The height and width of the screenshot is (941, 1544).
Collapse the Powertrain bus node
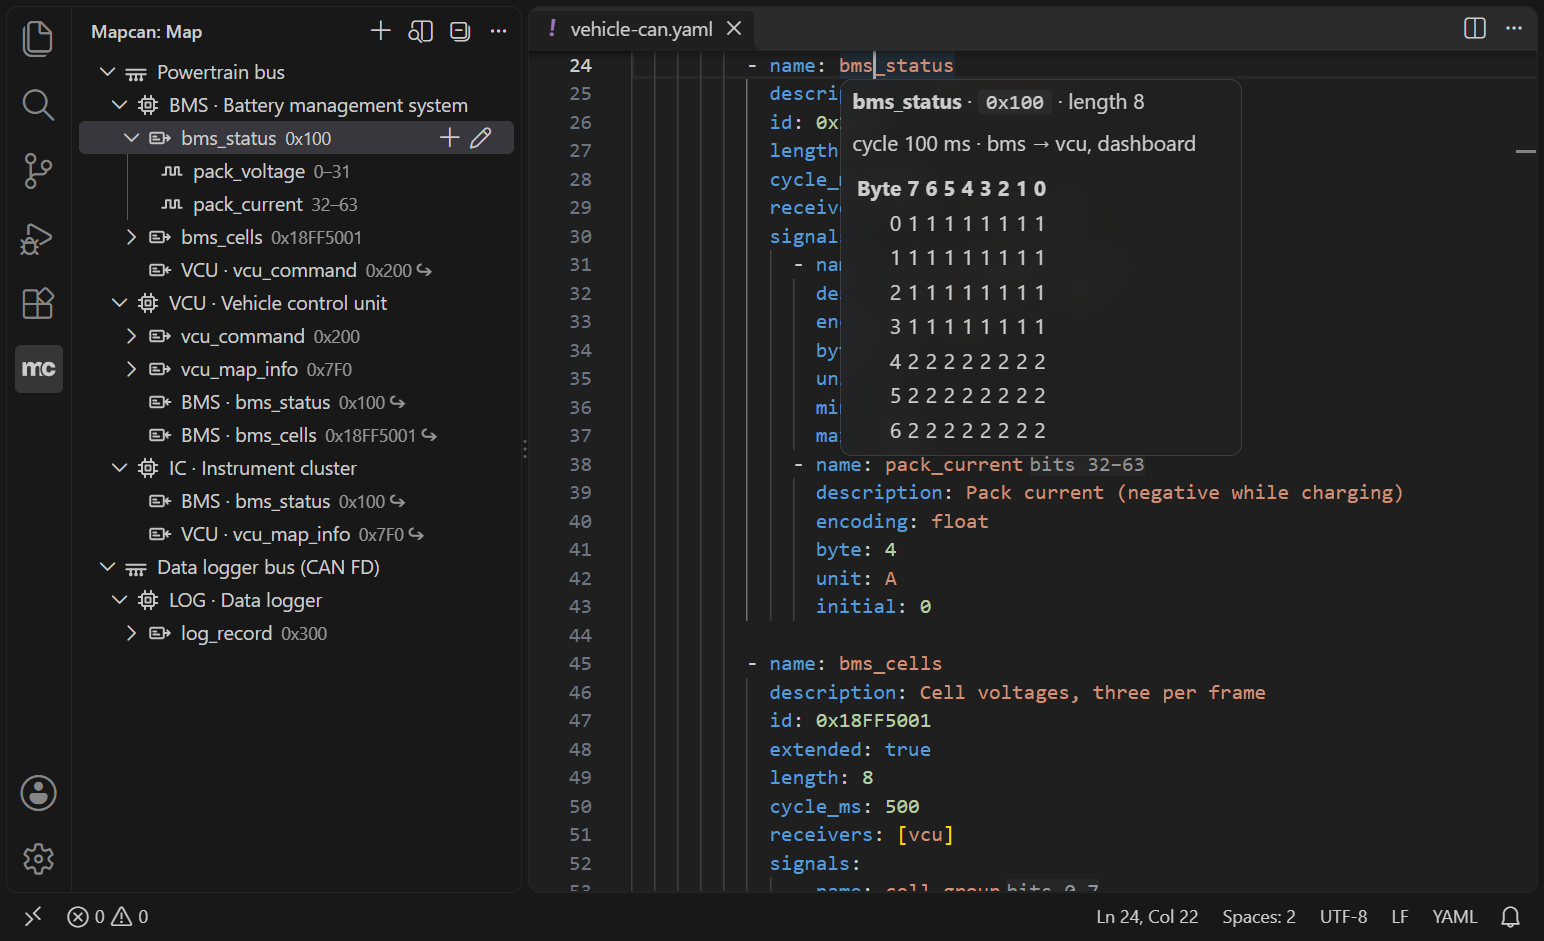[x=108, y=72]
